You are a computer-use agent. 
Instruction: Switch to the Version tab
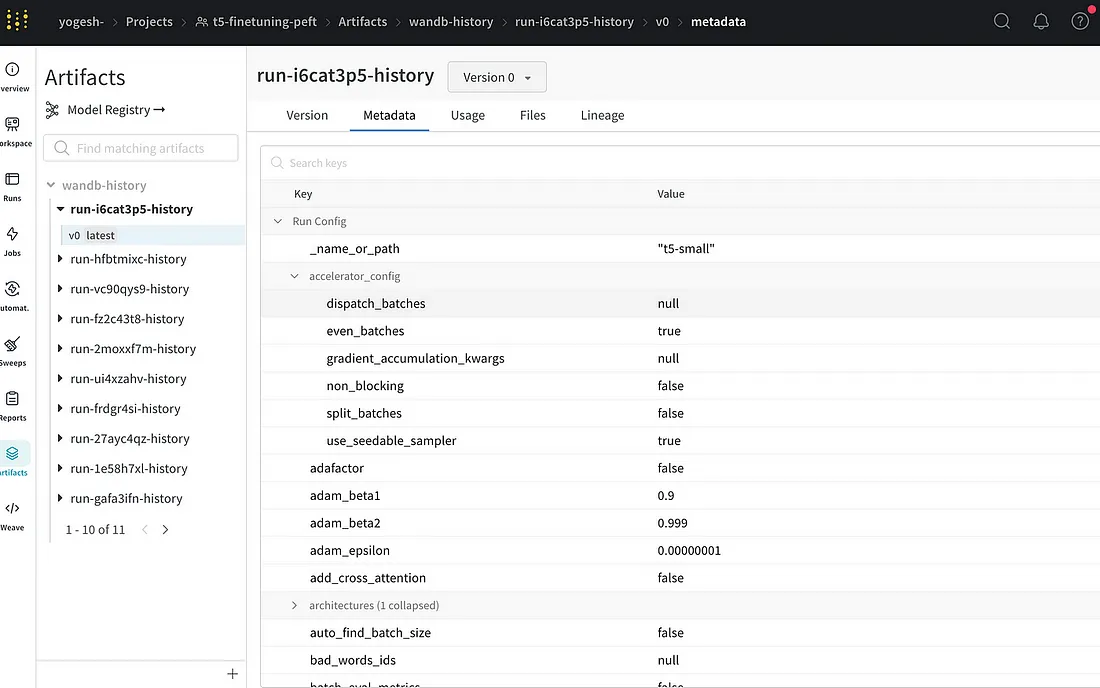[307, 115]
